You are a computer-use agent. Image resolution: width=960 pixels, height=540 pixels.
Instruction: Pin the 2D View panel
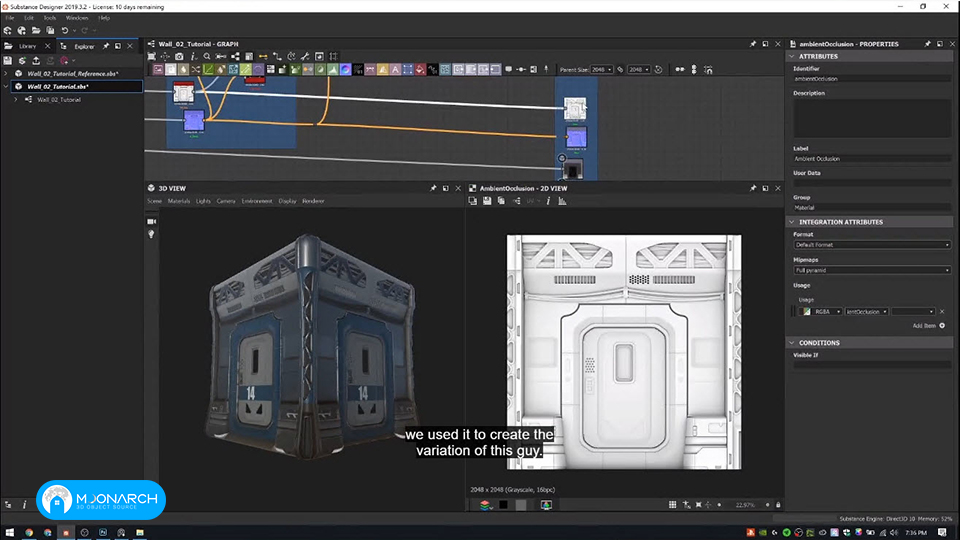point(752,189)
